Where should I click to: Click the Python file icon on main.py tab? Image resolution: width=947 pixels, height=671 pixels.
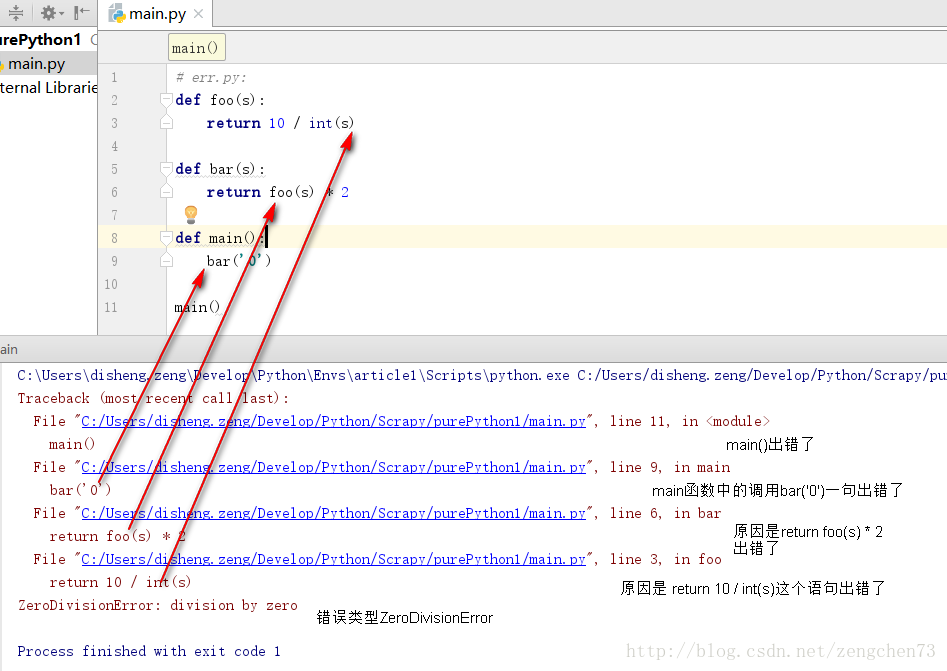(117, 13)
